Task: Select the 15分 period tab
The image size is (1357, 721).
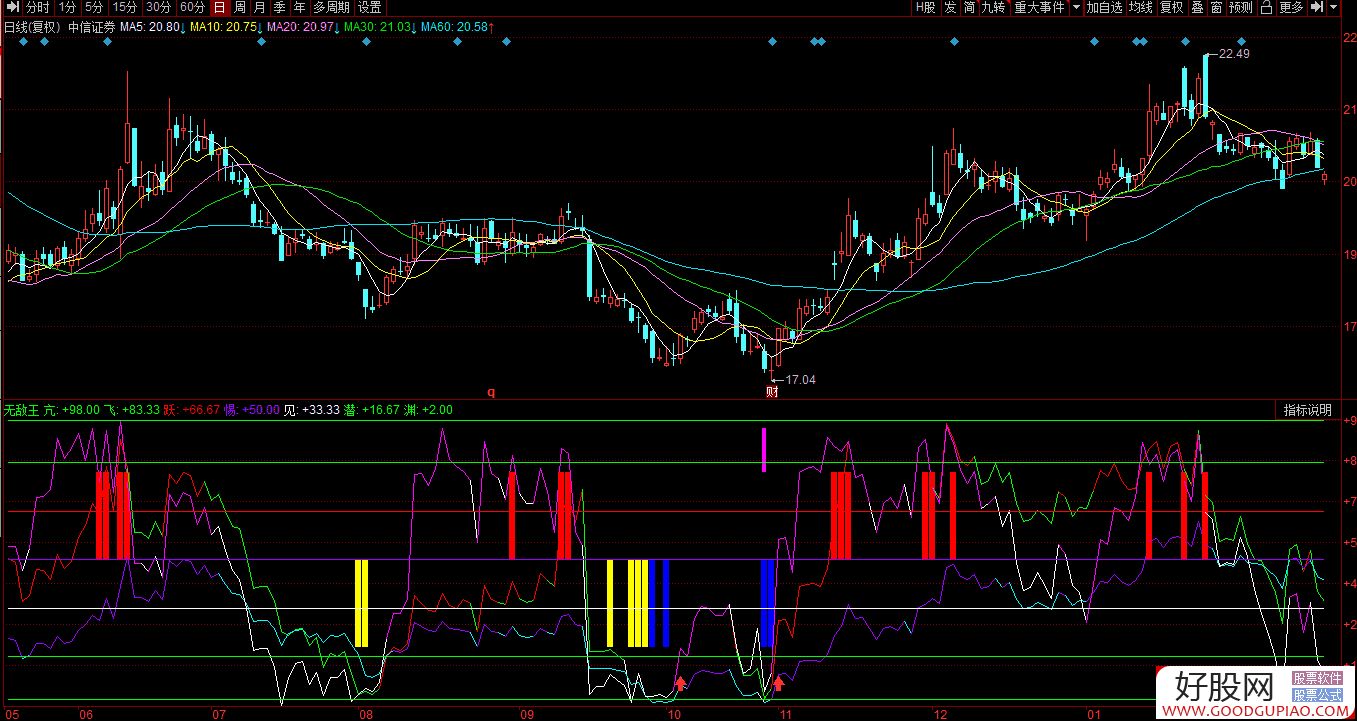Action: pyautogui.click(x=124, y=8)
